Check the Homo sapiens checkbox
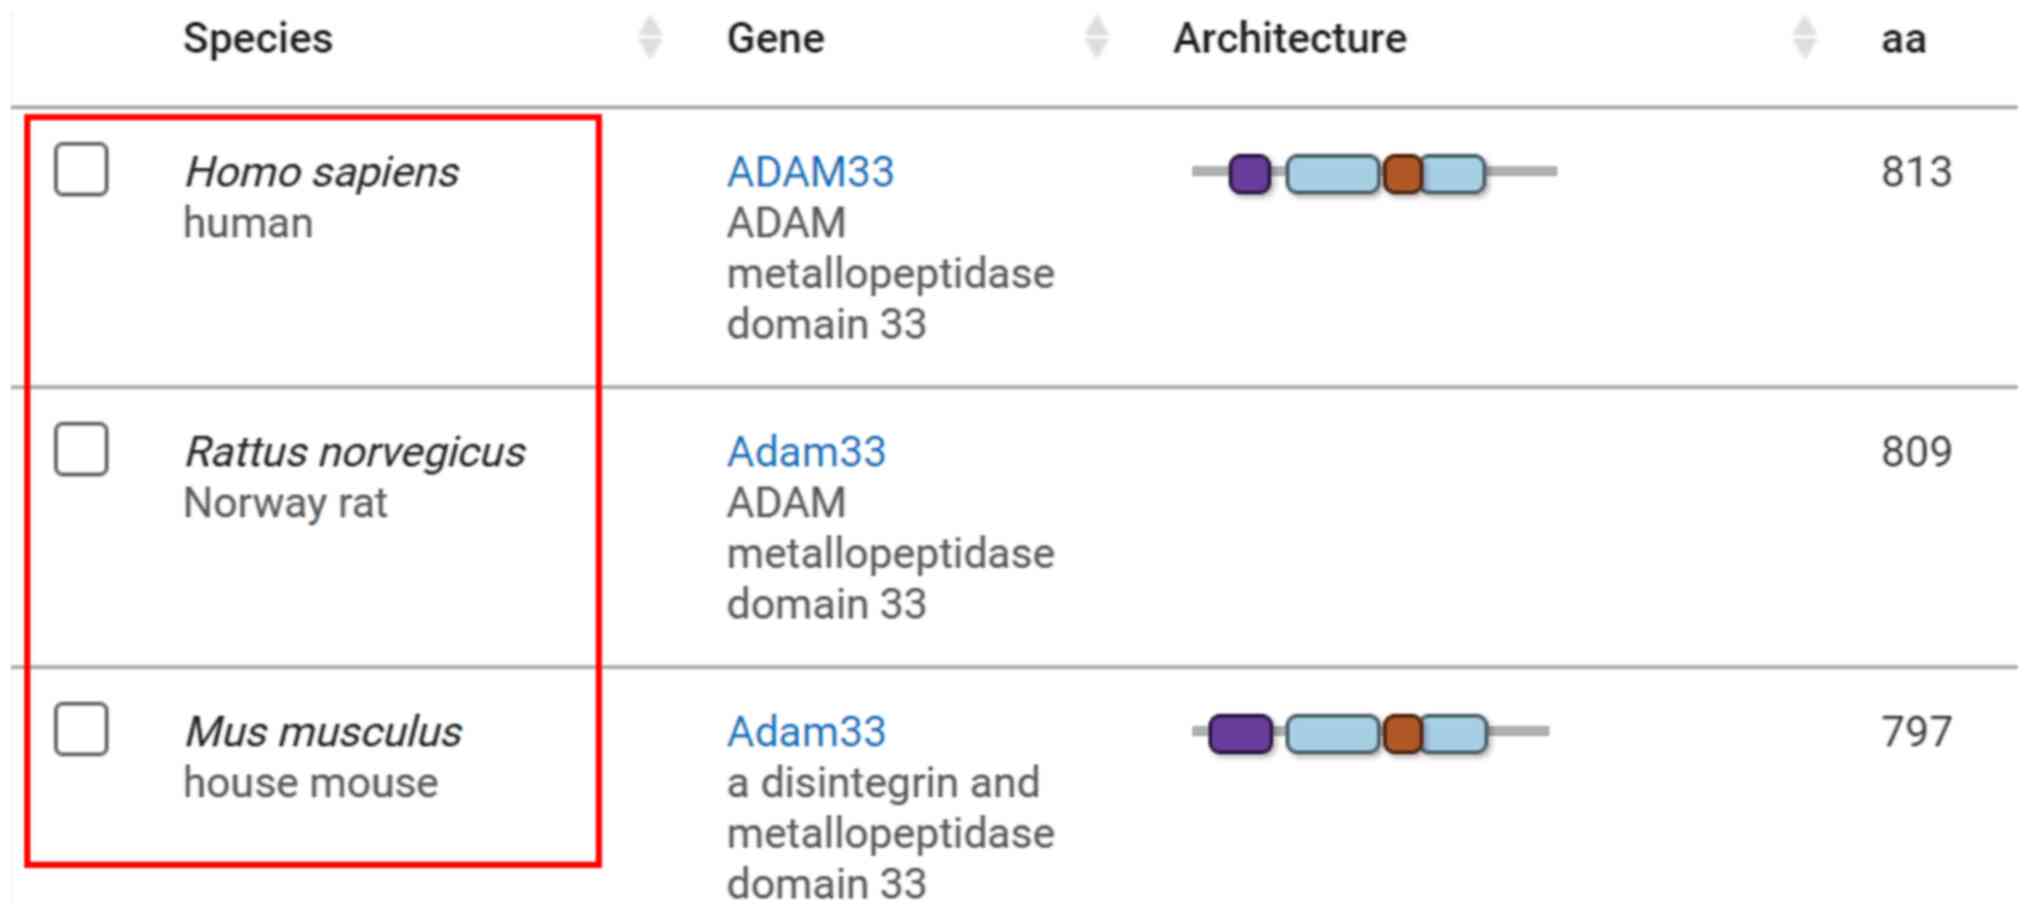 [81, 169]
